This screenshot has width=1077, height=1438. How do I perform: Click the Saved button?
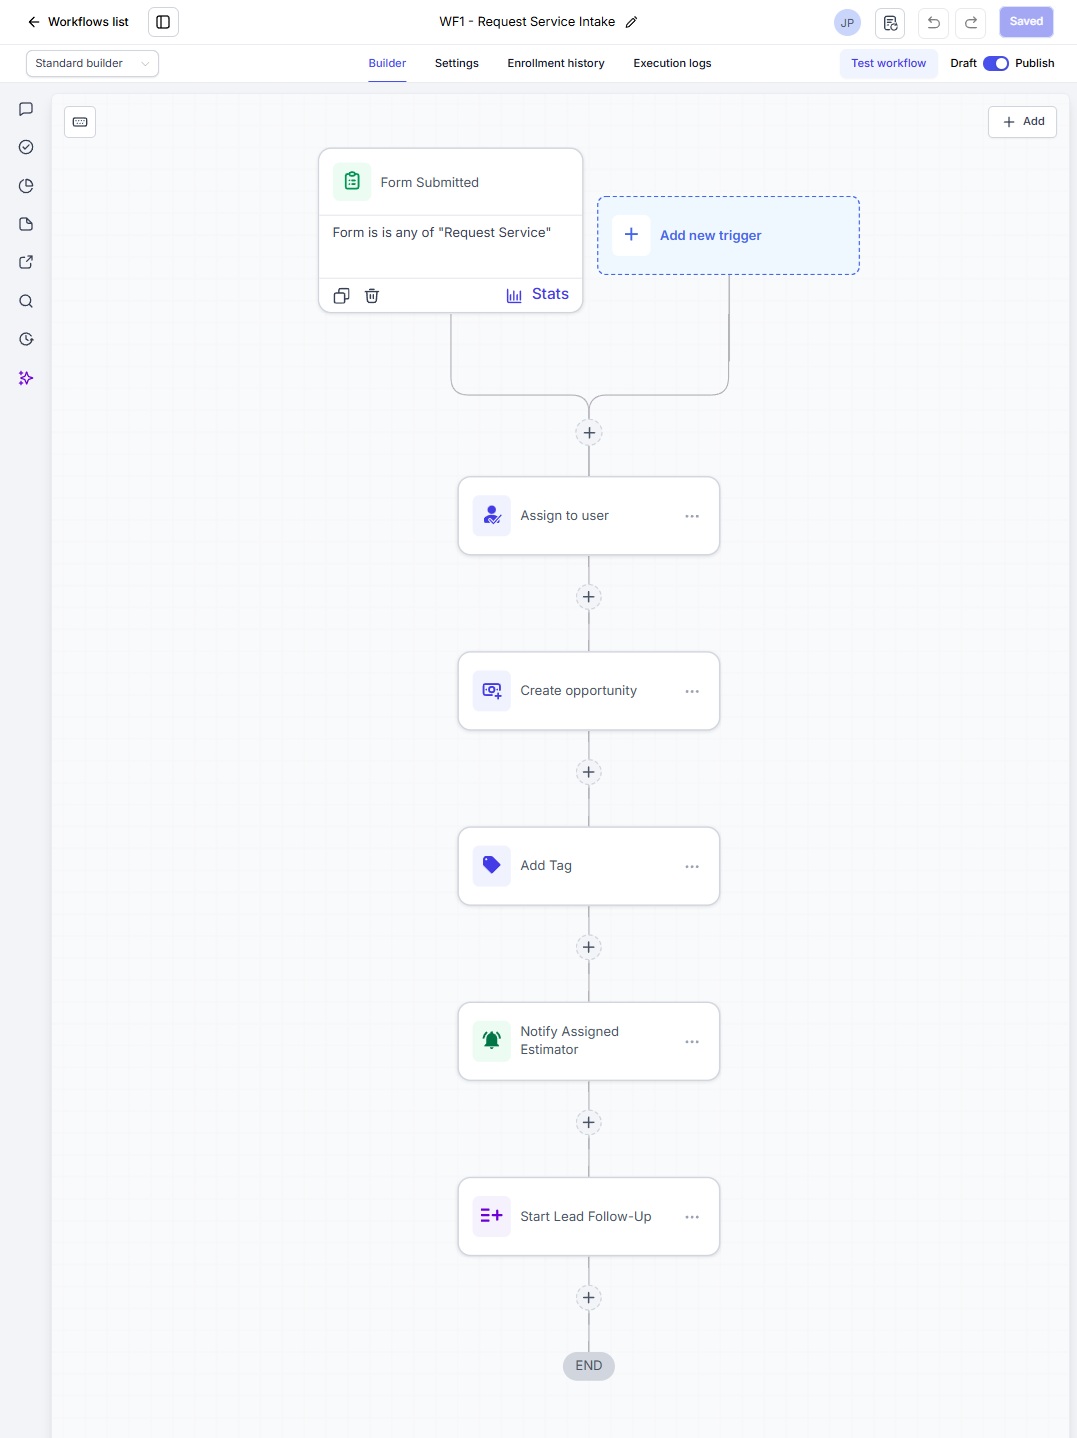pyautogui.click(x=1026, y=22)
